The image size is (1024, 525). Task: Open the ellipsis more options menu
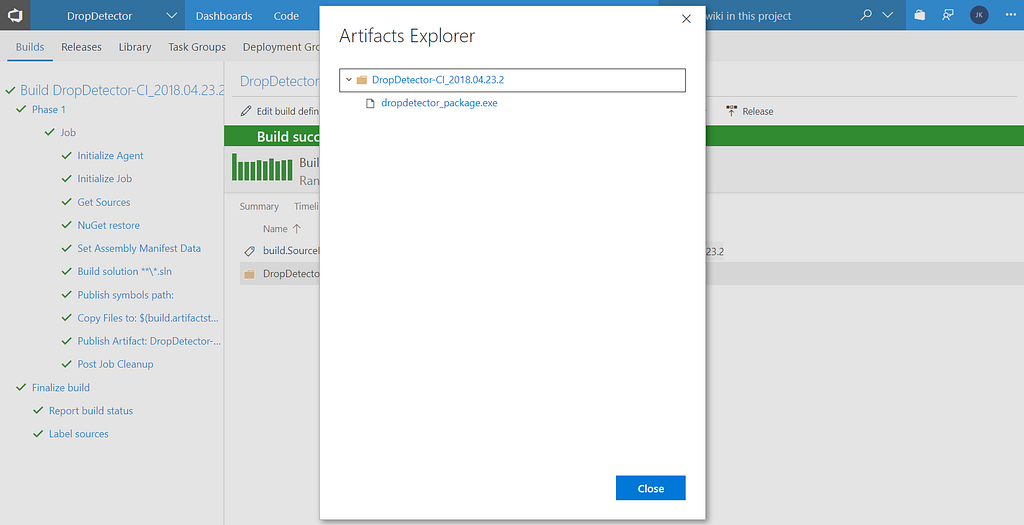click(x=1010, y=15)
